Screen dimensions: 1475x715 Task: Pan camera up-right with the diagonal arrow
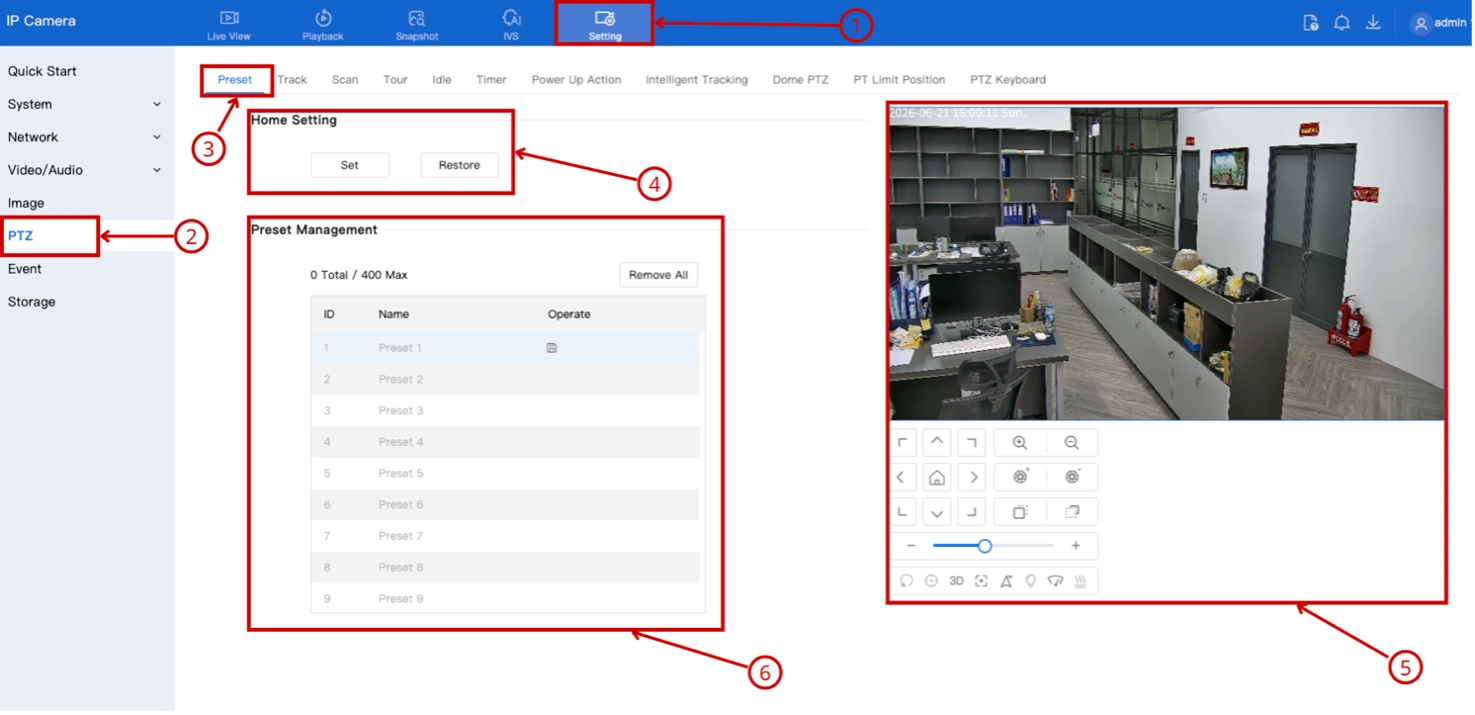pyautogui.click(x=971, y=442)
